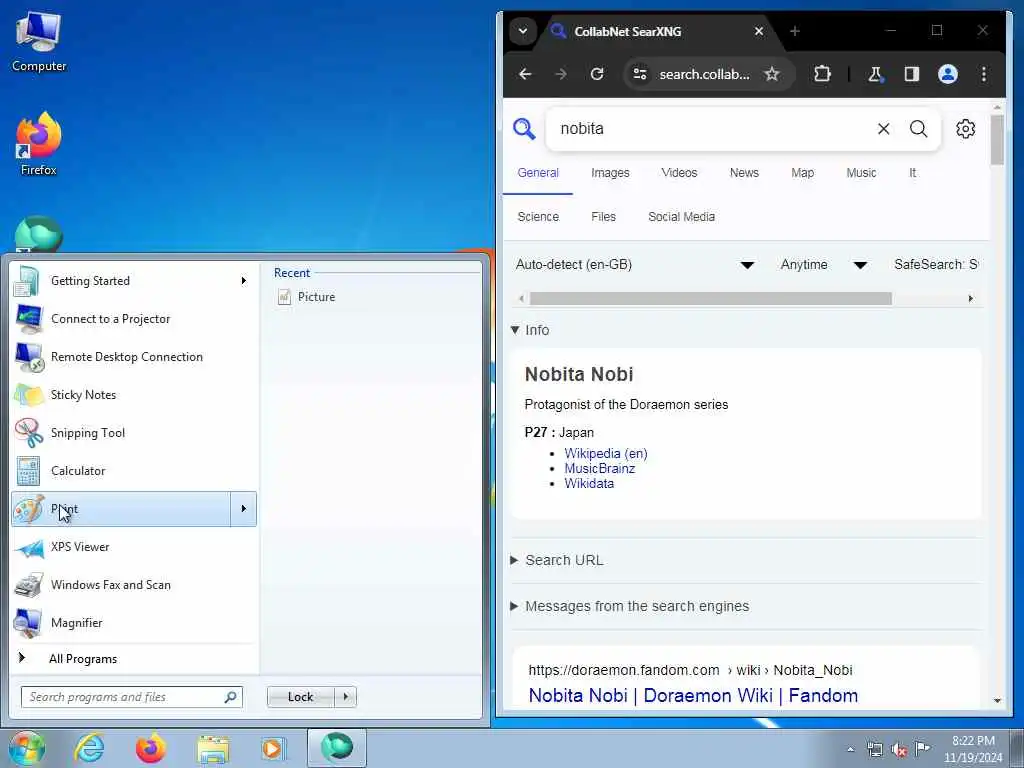Image resolution: width=1024 pixels, height=768 pixels.
Task: Toggle the browser side panel
Action: pyautogui.click(x=912, y=74)
